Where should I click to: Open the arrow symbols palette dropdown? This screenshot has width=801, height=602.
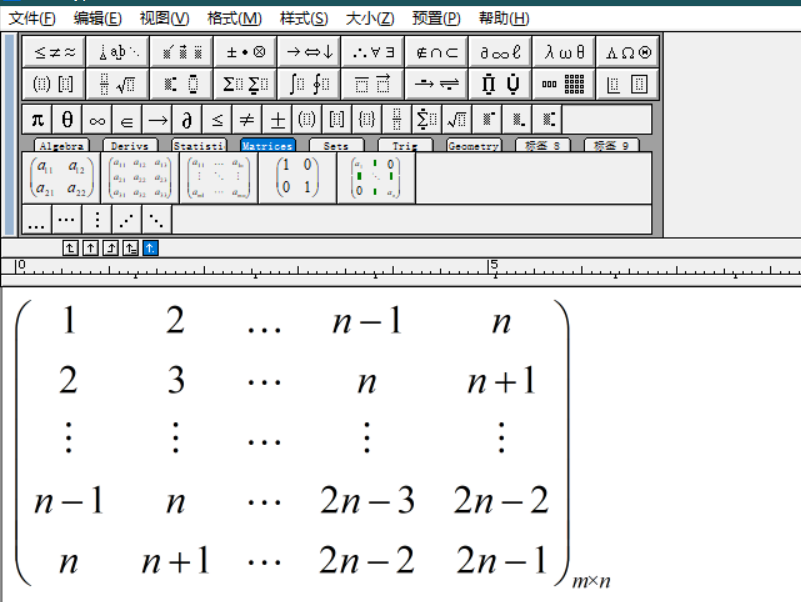(309, 50)
